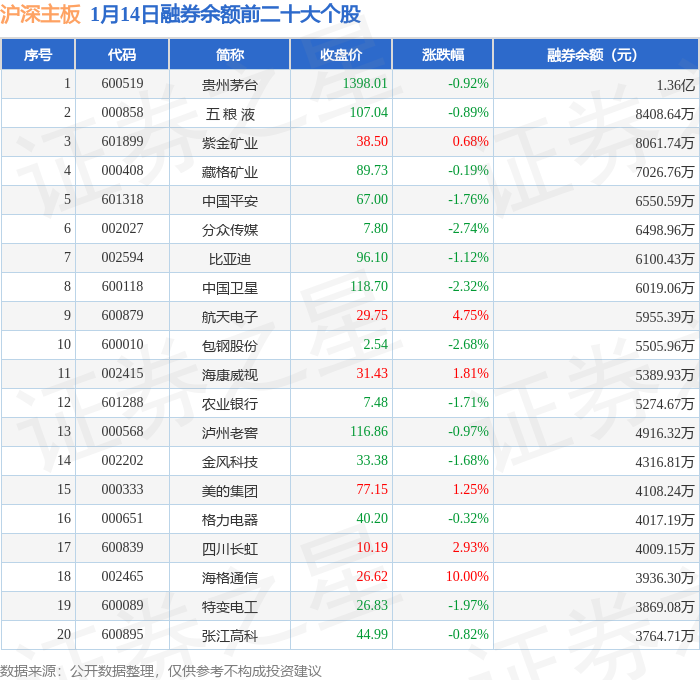This screenshot has height=680, width=700.
Task: Select the stock name 贵州茅台
Action: coord(229,85)
